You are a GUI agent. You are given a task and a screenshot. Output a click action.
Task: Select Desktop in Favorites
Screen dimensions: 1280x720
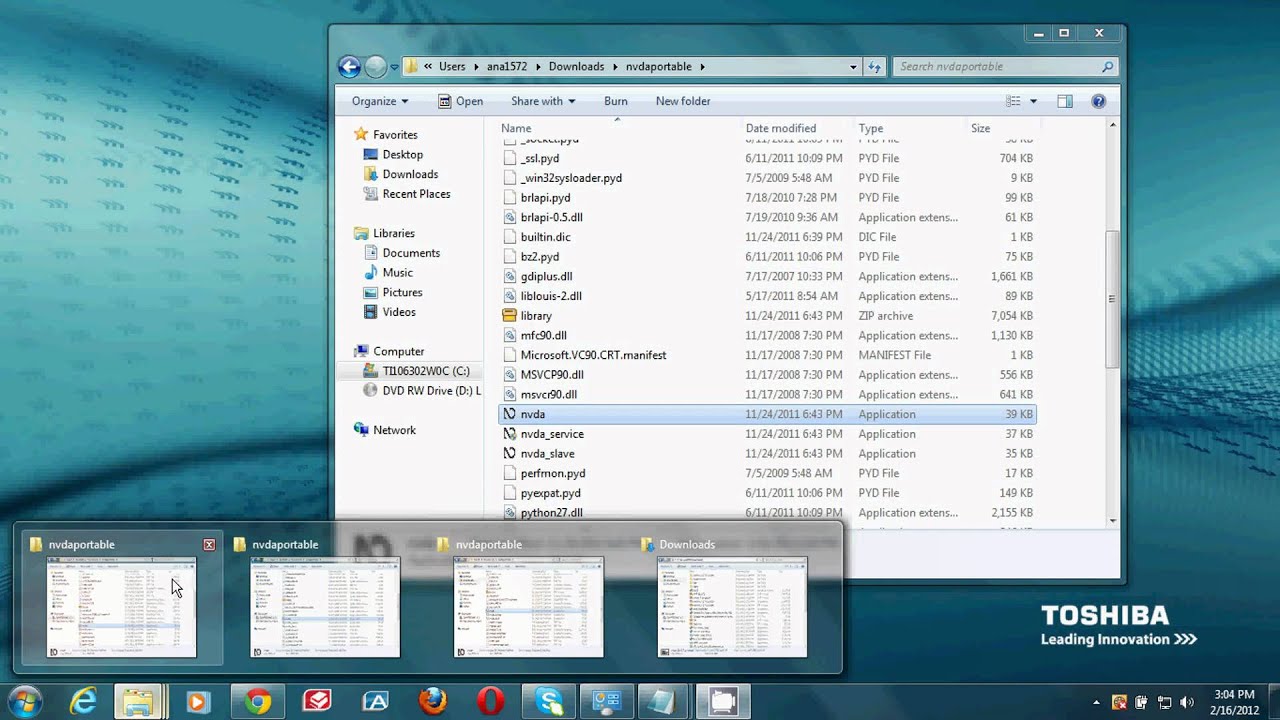(393, 155)
